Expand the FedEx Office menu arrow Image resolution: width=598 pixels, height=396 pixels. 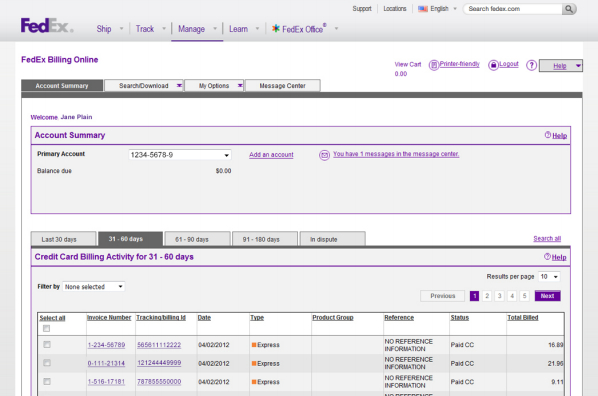[x=336, y=29]
